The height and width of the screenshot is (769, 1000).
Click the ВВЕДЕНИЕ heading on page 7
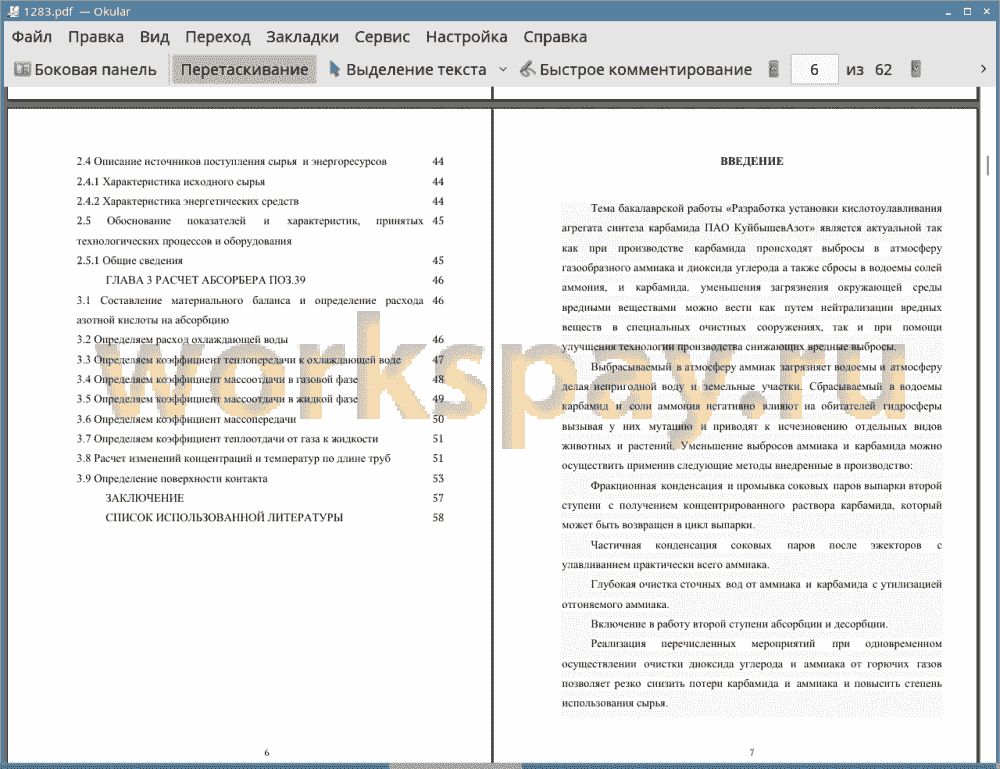(751, 161)
